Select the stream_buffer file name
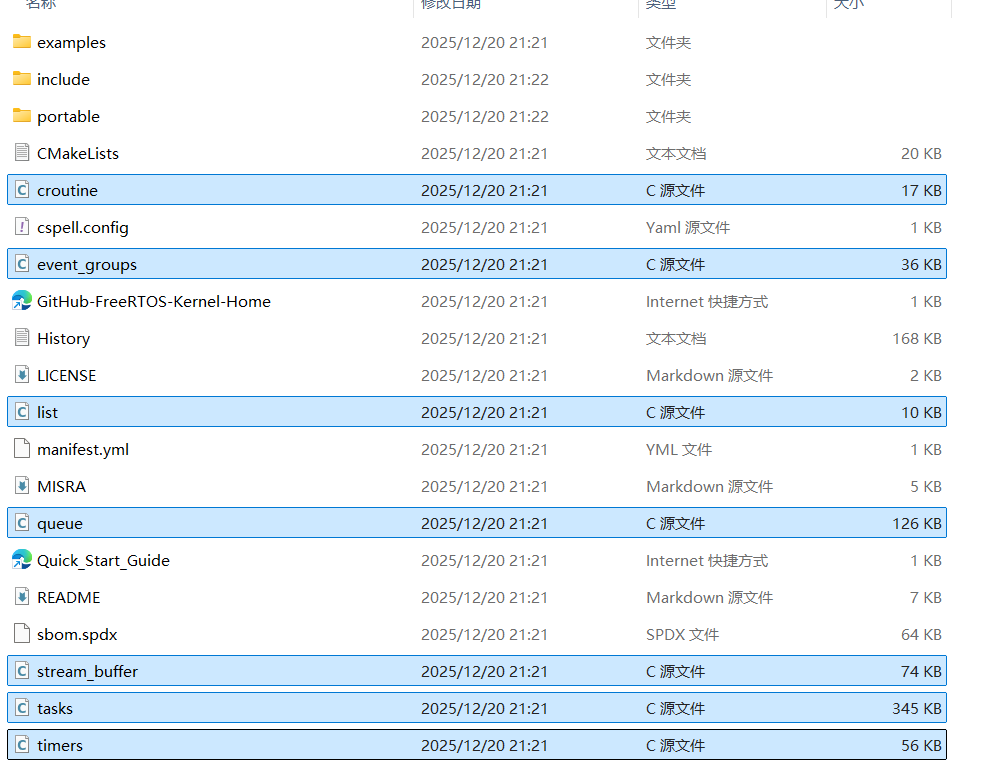This screenshot has height=777, width=1002. click(x=88, y=672)
